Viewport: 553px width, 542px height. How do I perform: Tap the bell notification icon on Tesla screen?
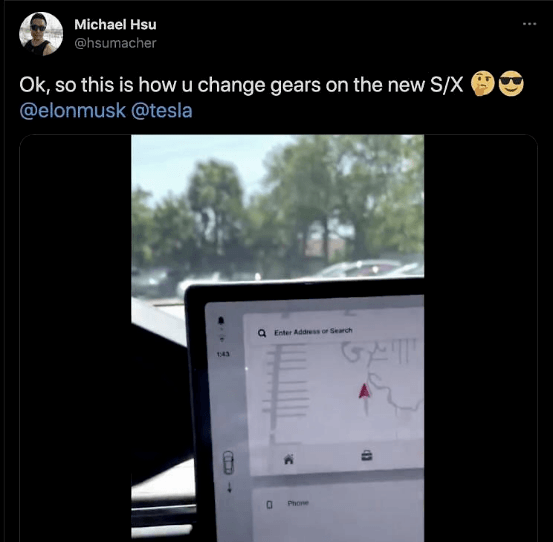[x=221, y=320]
